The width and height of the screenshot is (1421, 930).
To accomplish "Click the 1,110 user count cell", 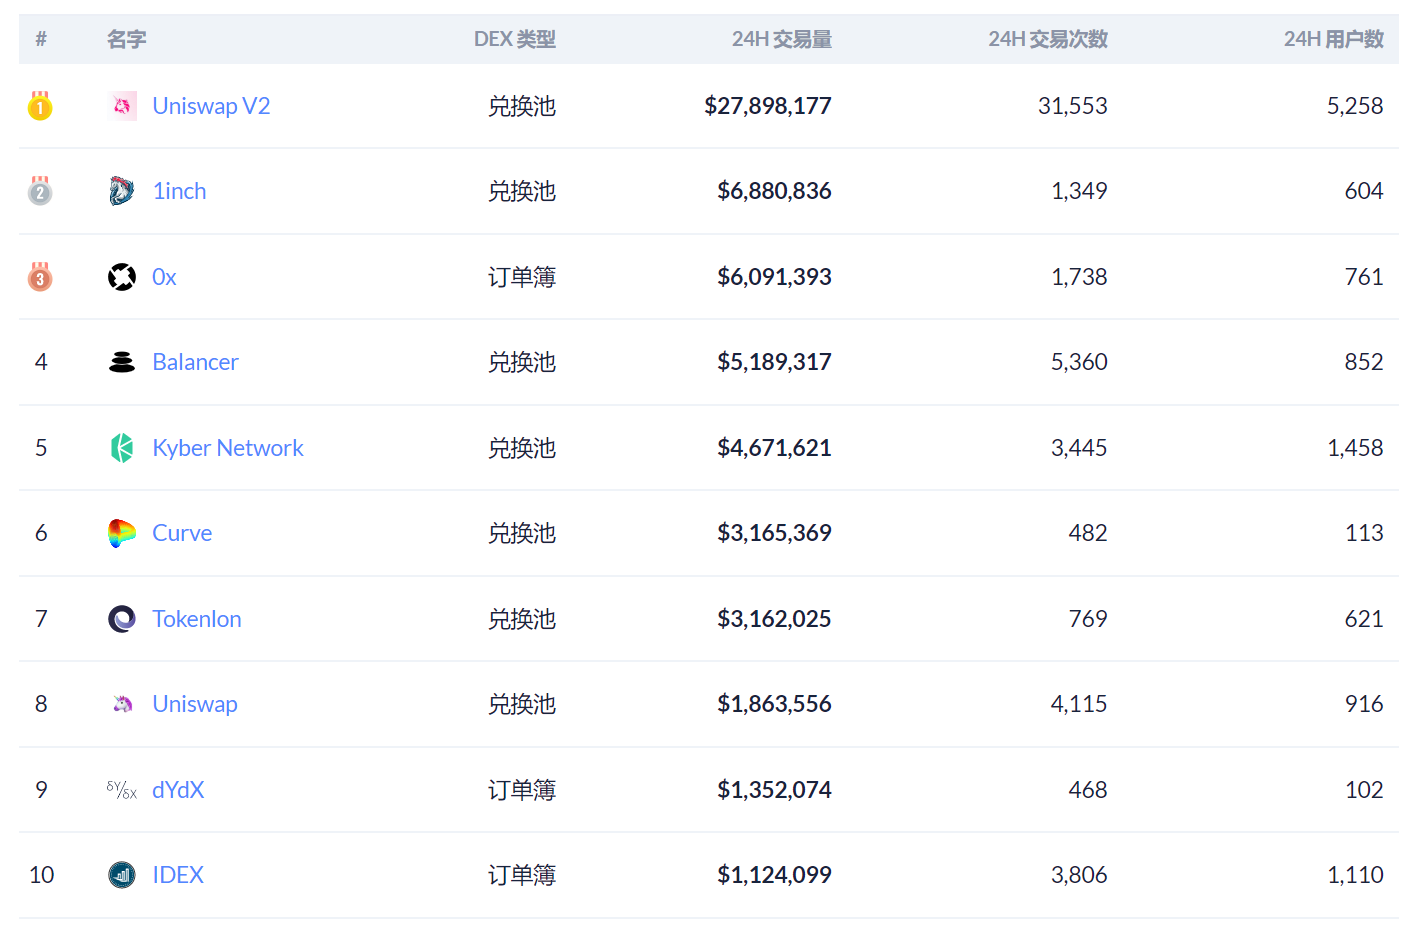I will pos(1355,875).
